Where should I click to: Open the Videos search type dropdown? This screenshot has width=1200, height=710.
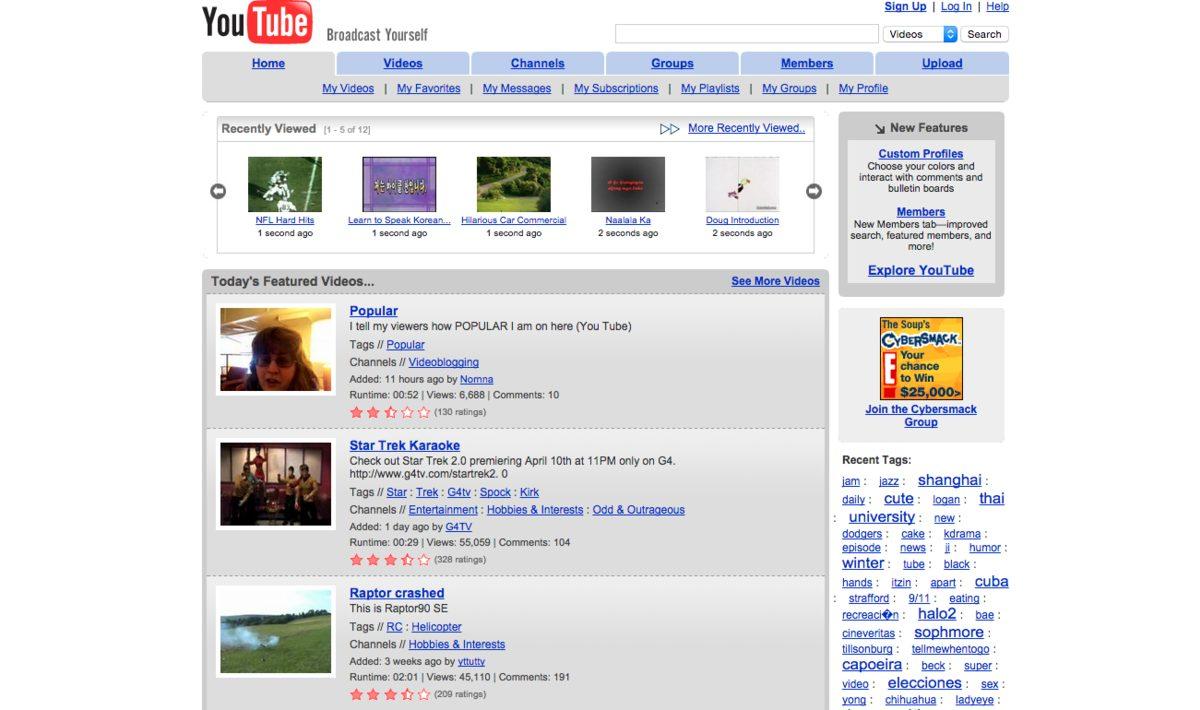920,34
